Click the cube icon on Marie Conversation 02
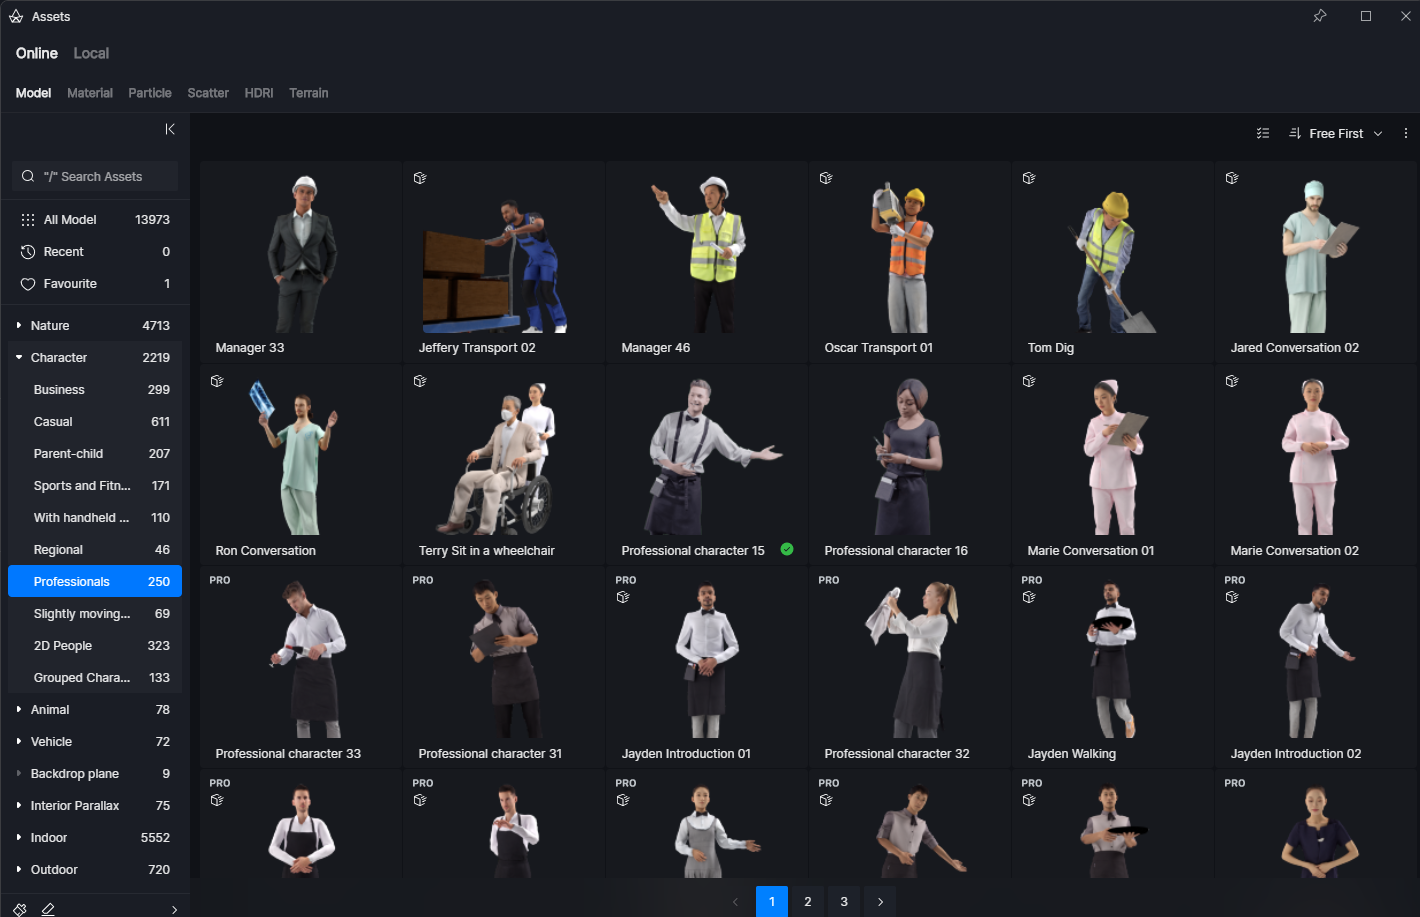The image size is (1420, 917). (x=1232, y=381)
